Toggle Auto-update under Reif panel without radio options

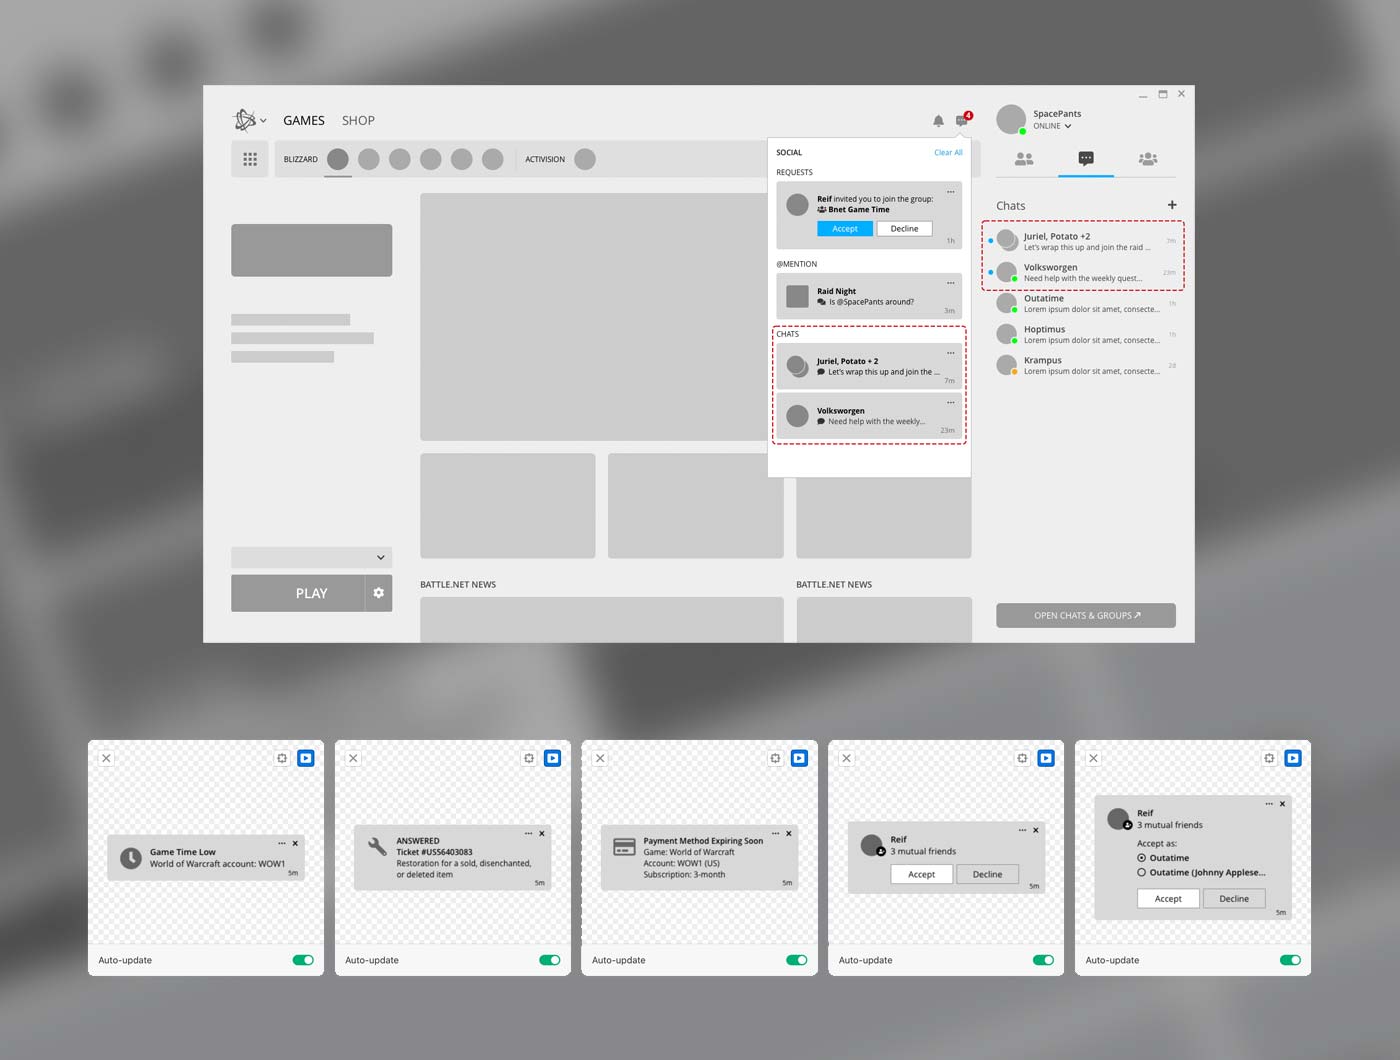click(x=1043, y=960)
